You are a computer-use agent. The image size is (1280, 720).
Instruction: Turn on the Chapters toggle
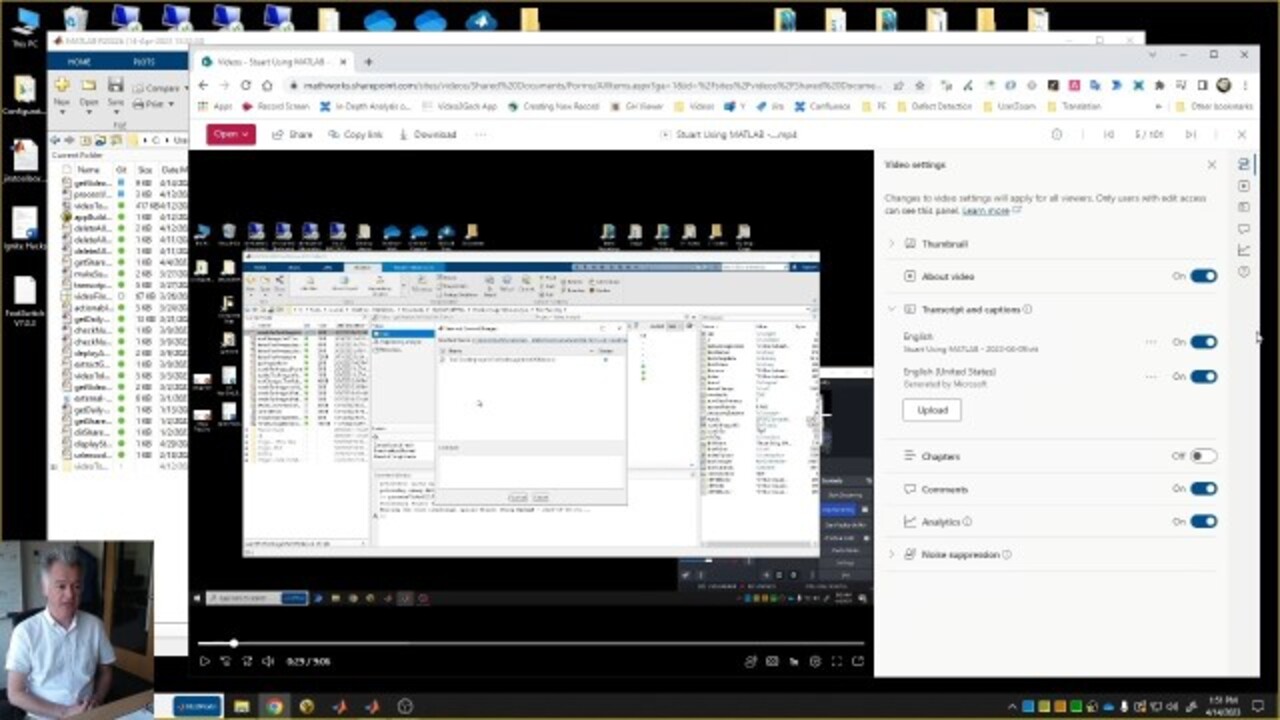point(1203,456)
